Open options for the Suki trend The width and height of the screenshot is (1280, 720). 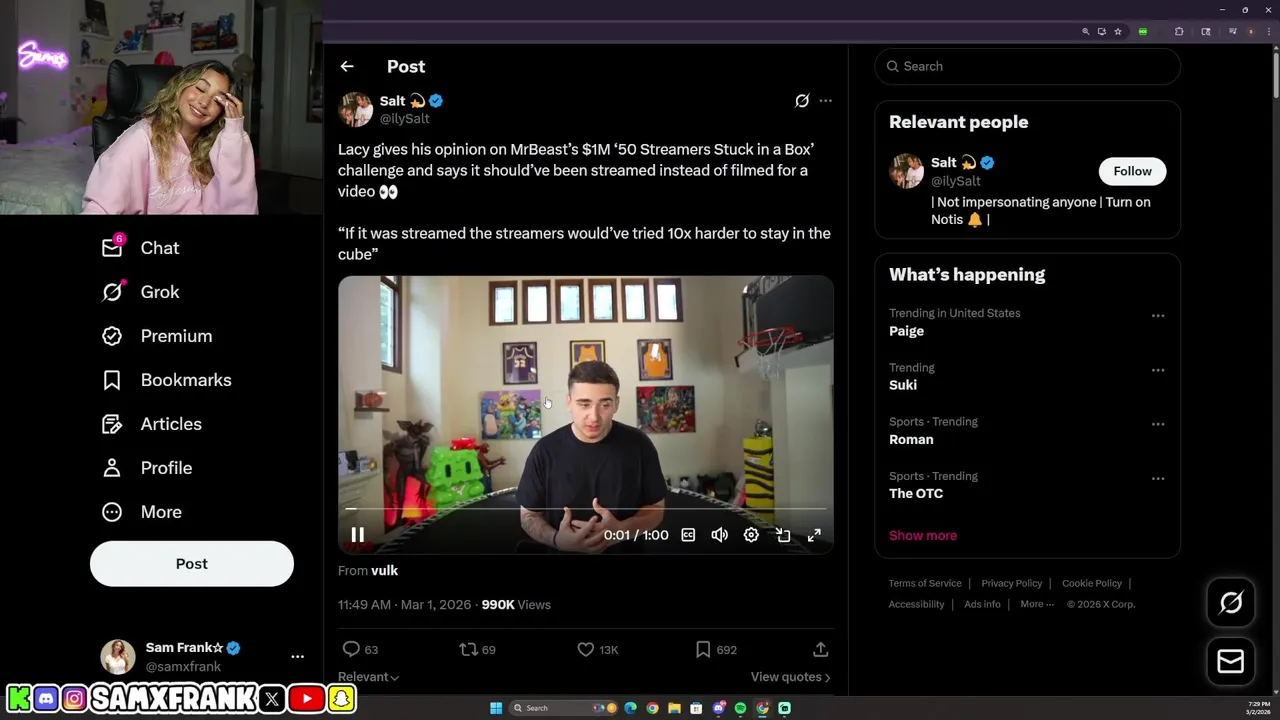pos(1158,370)
